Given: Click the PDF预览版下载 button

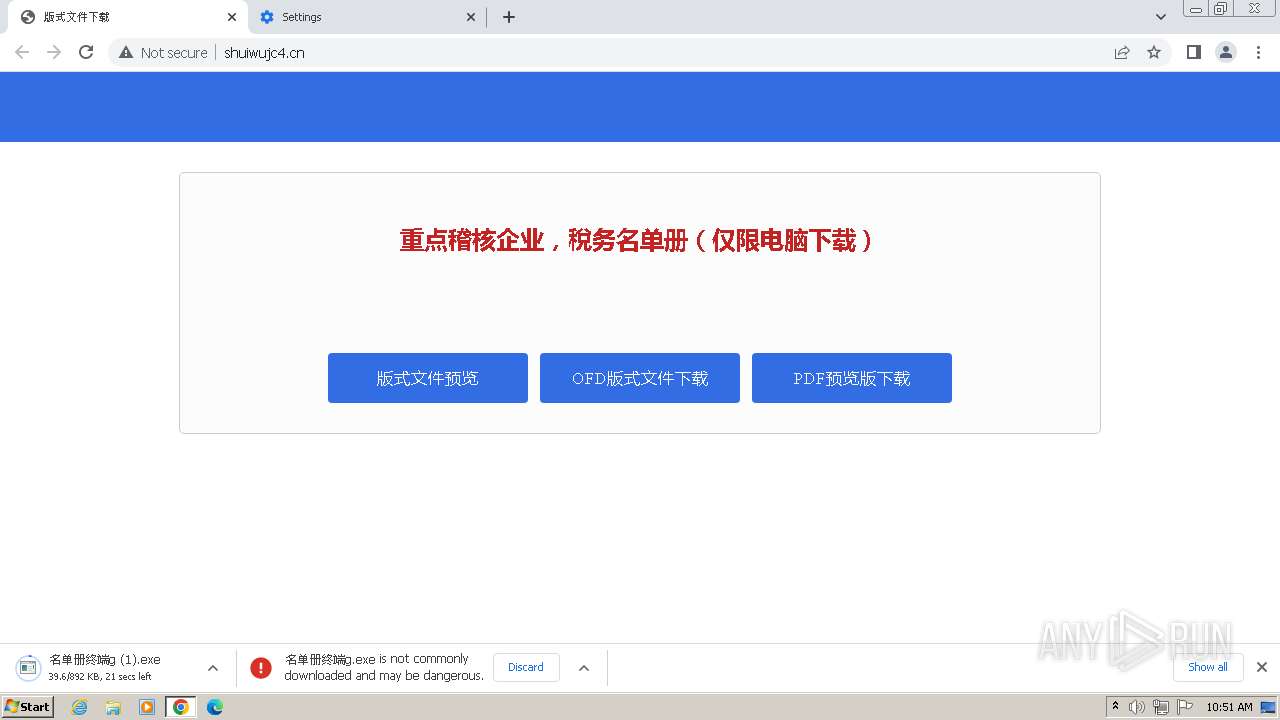Looking at the screenshot, I should 852,378.
